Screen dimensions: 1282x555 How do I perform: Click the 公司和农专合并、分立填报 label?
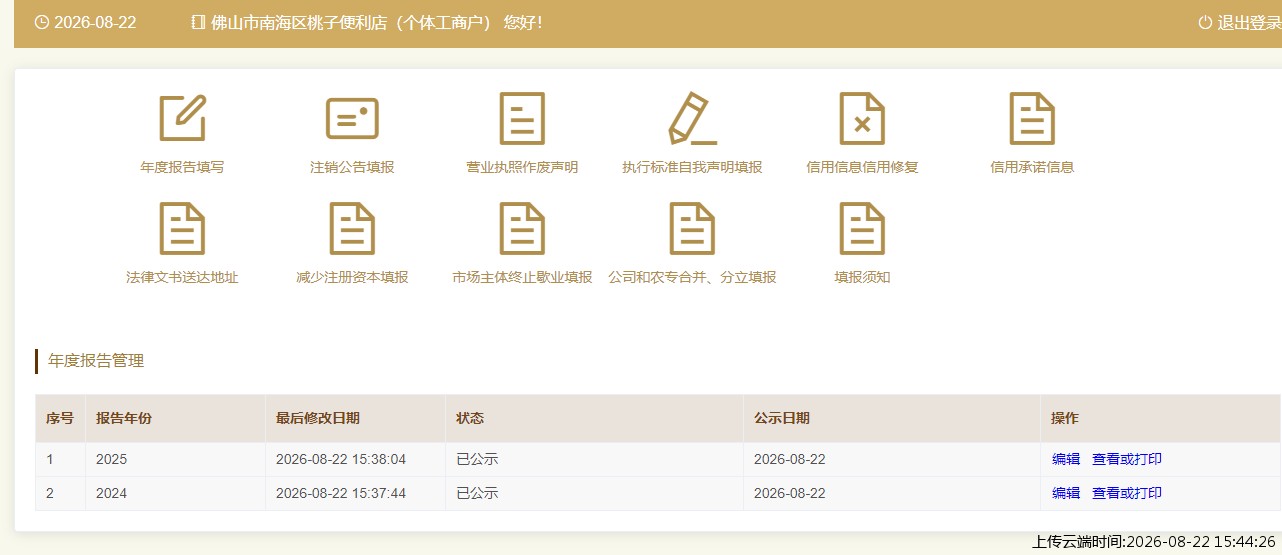pyautogui.click(x=692, y=277)
